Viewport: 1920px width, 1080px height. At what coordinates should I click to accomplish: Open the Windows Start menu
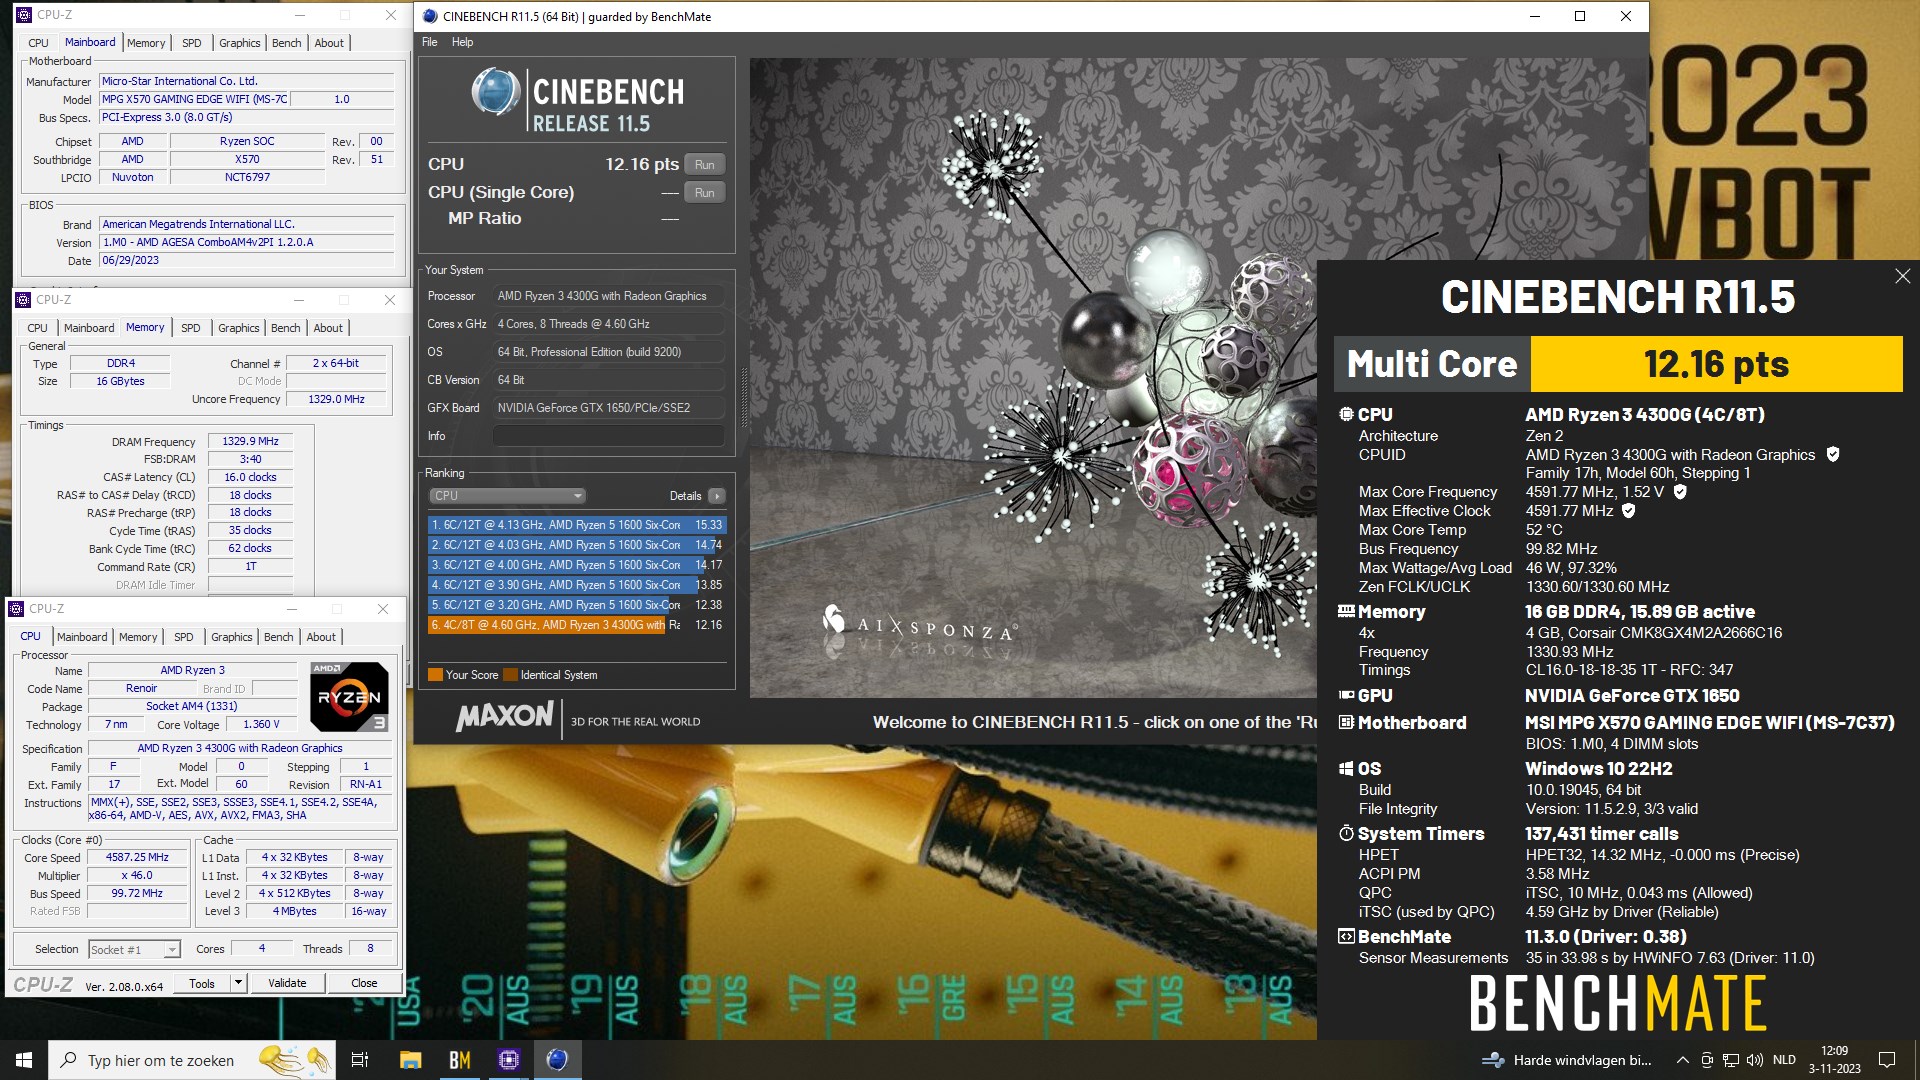(x=24, y=1060)
